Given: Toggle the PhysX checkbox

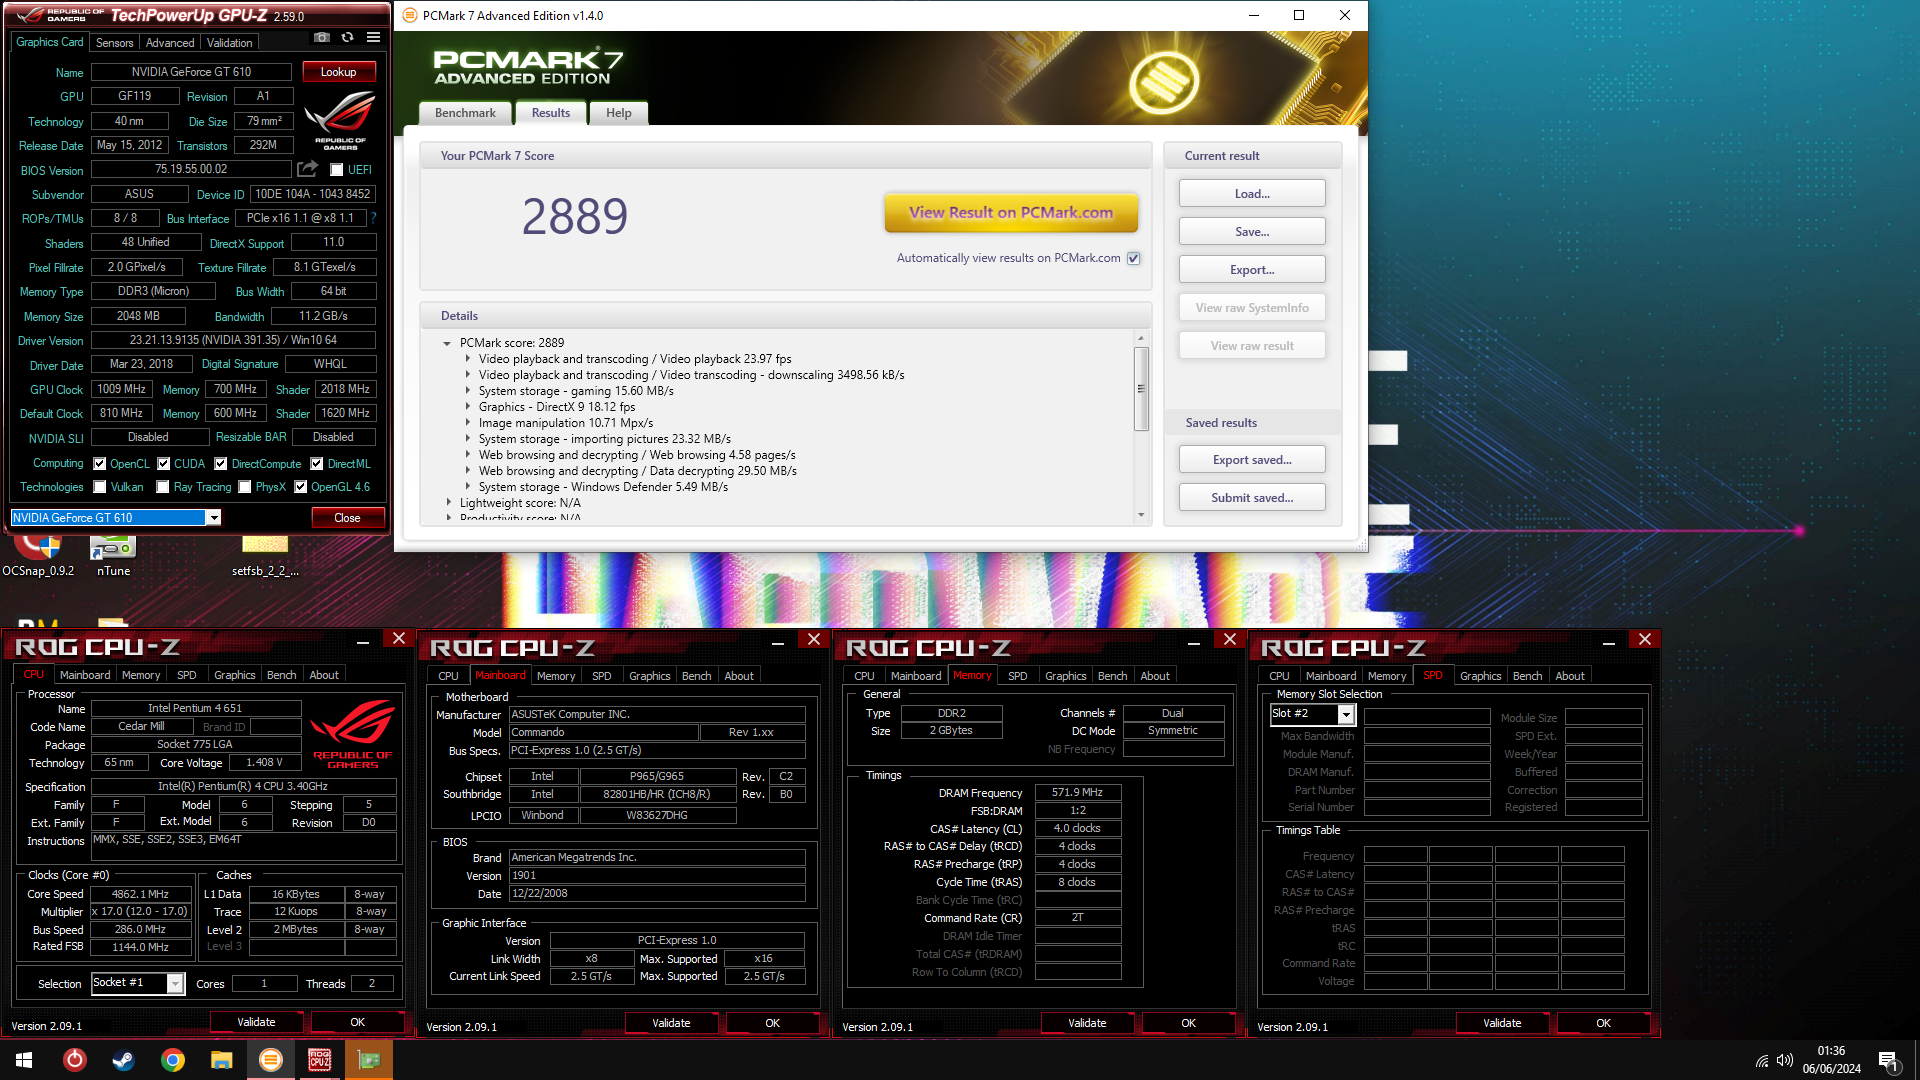Looking at the screenshot, I should click(244, 487).
